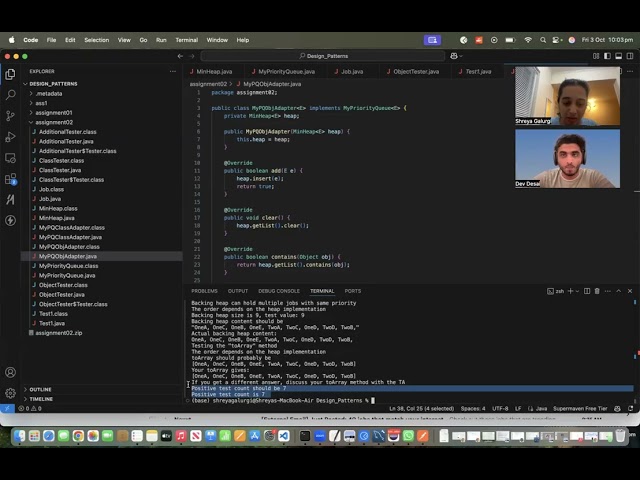The width and height of the screenshot is (640, 480).
Task: Maximize panel with up chevron
Action: [x=619, y=291]
